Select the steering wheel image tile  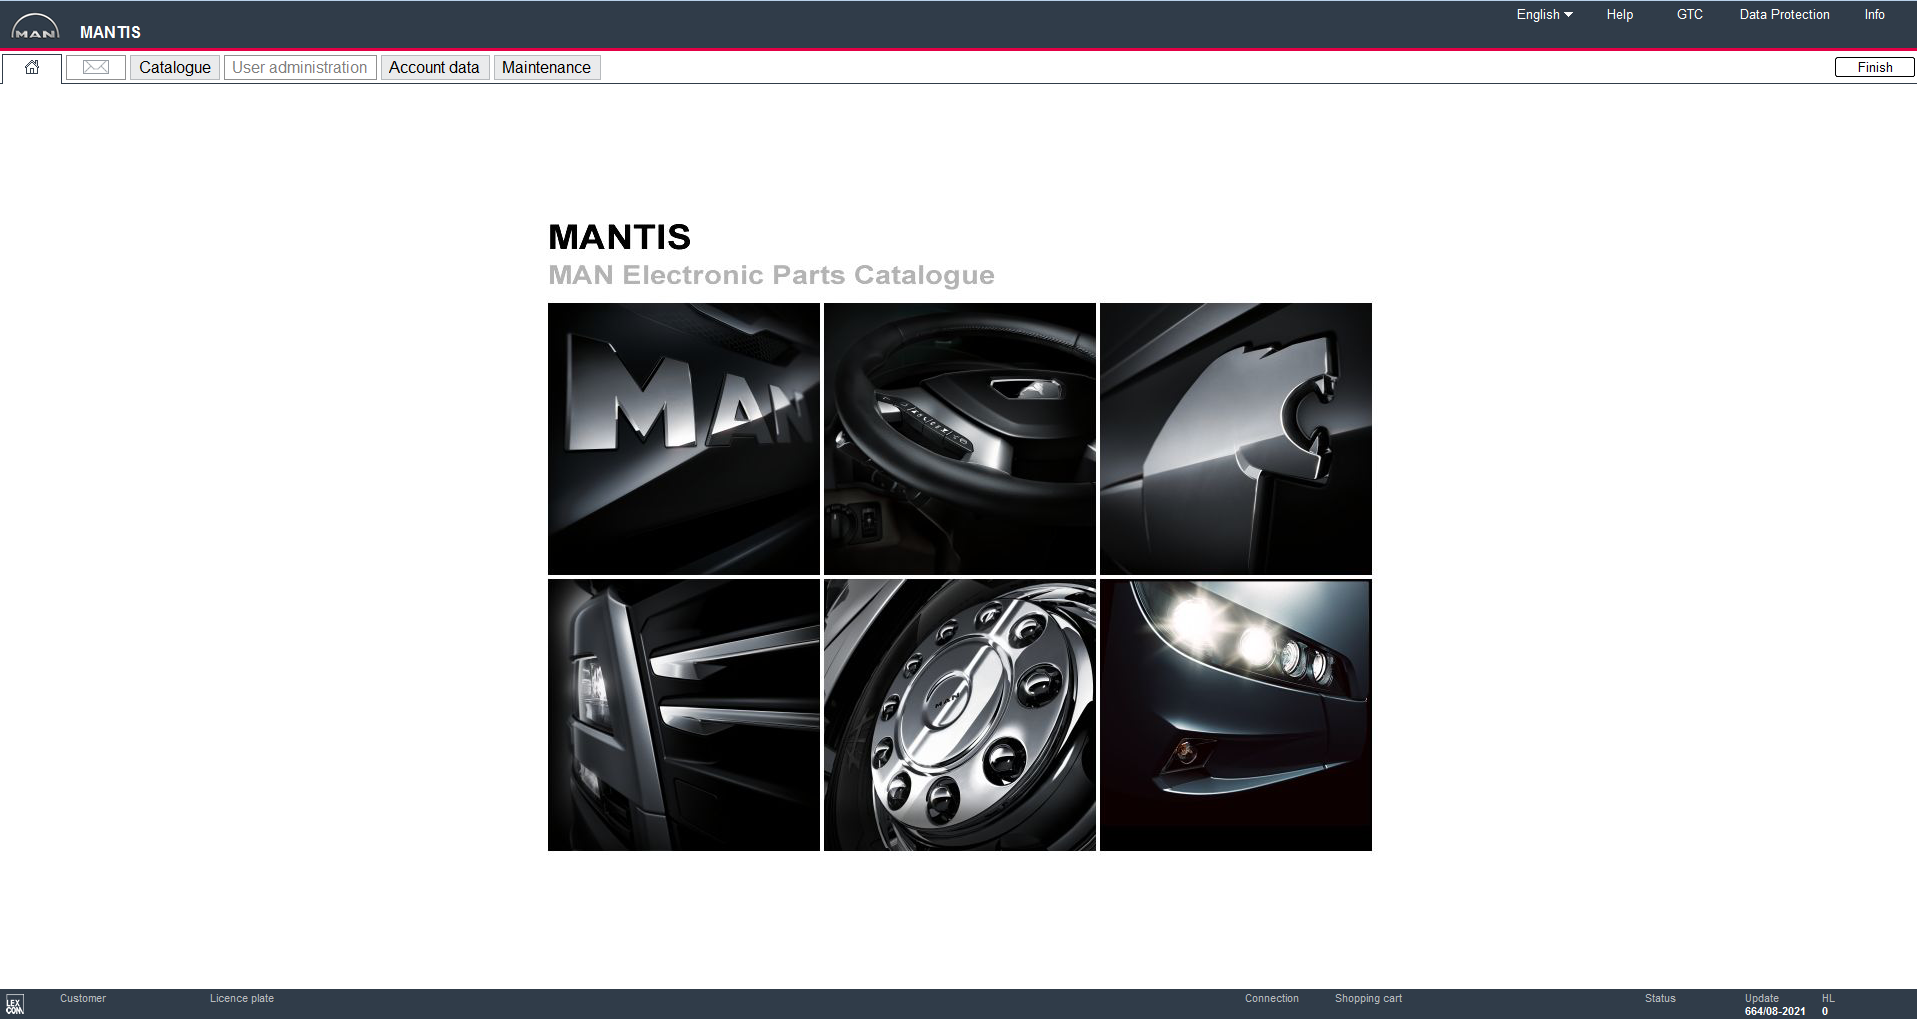pyautogui.click(x=958, y=438)
